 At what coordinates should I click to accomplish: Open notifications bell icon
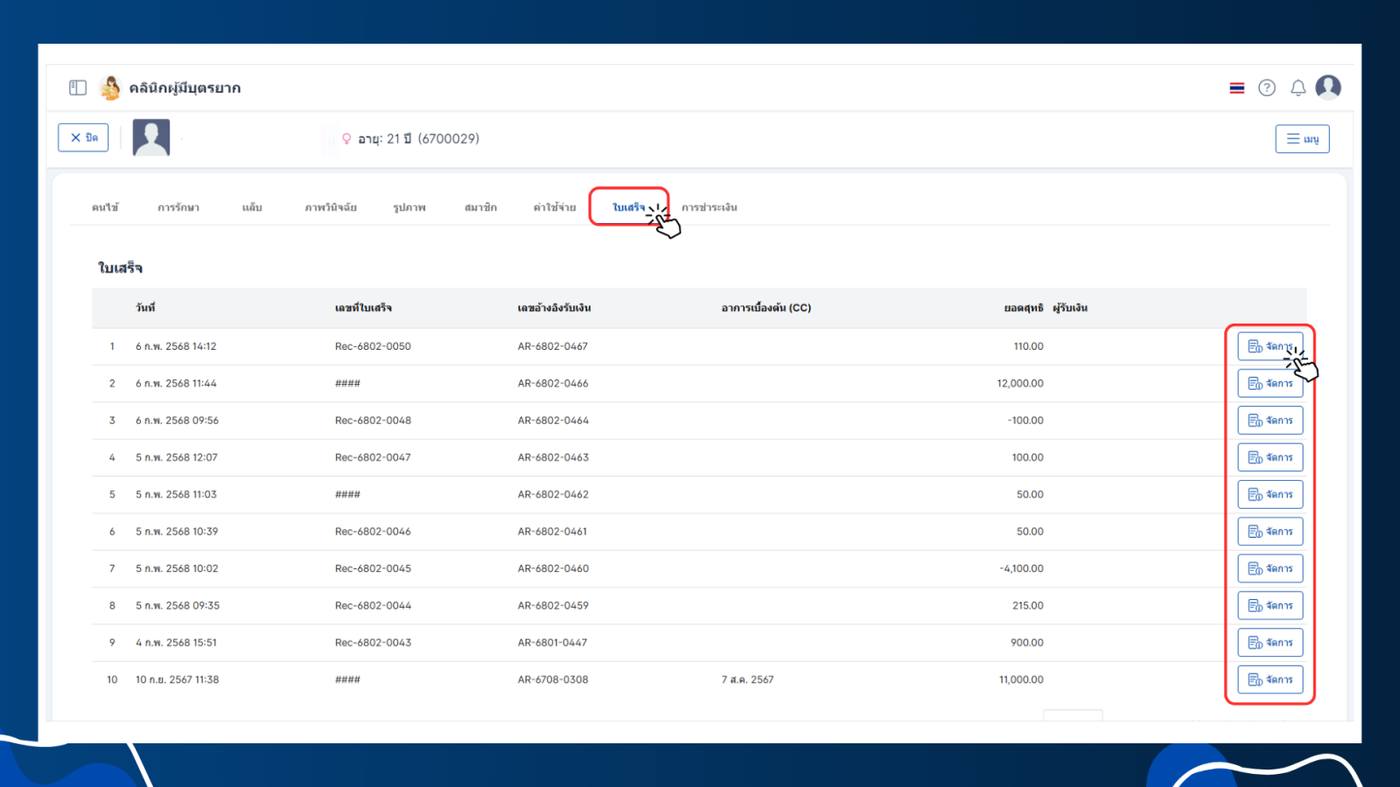pyautogui.click(x=1298, y=88)
